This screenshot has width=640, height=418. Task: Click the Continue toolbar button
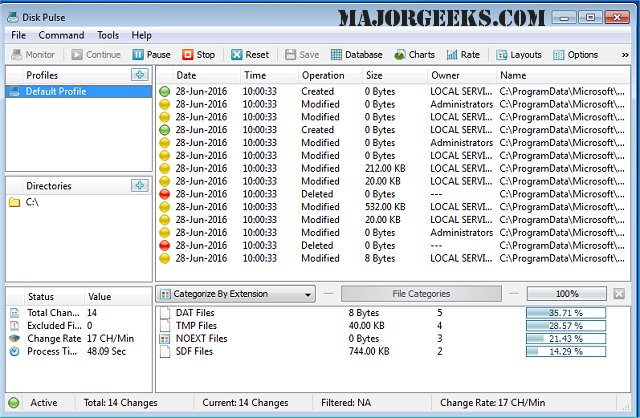click(x=96, y=55)
